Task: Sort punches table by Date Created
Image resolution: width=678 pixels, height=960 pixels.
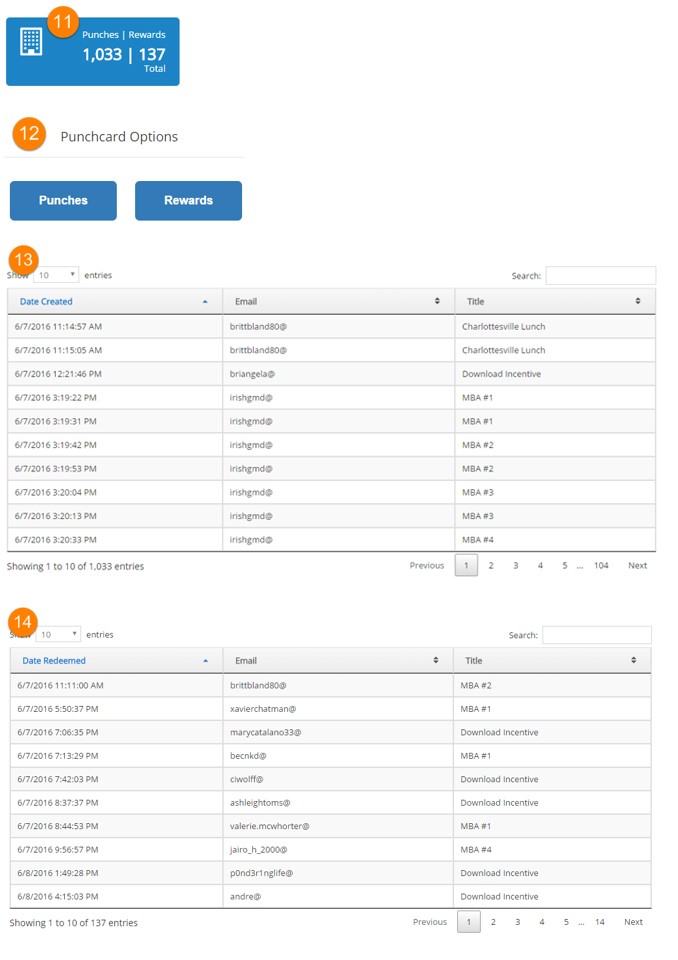Action: 115,301
